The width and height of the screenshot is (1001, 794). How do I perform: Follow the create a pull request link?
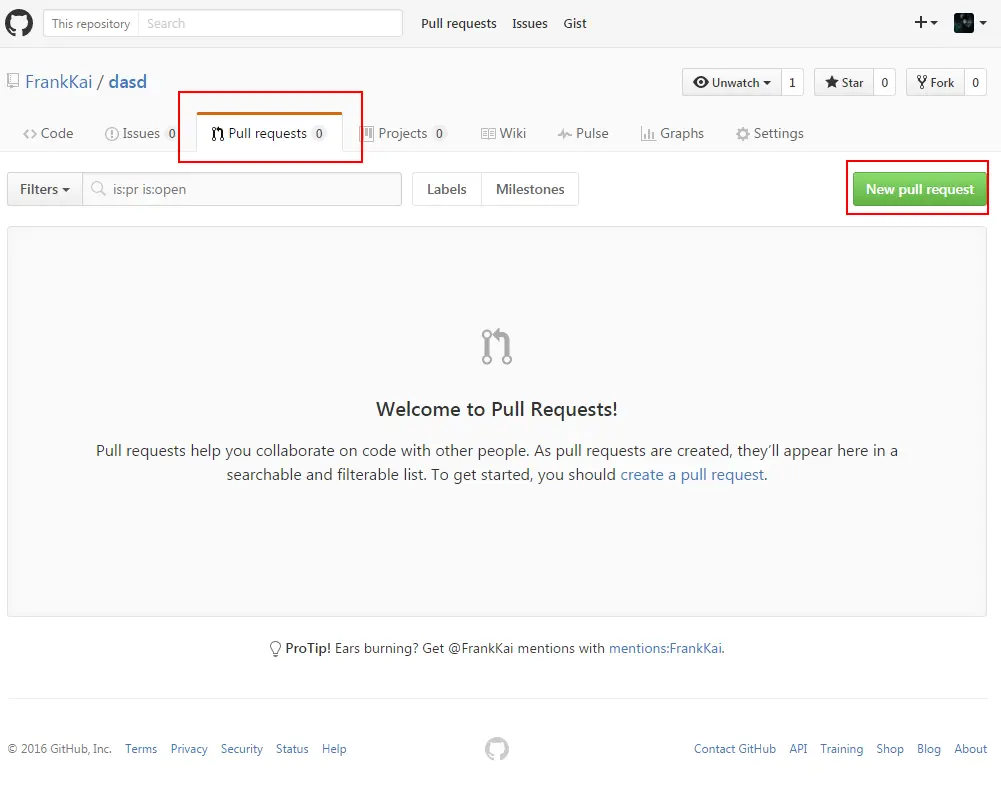click(692, 475)
